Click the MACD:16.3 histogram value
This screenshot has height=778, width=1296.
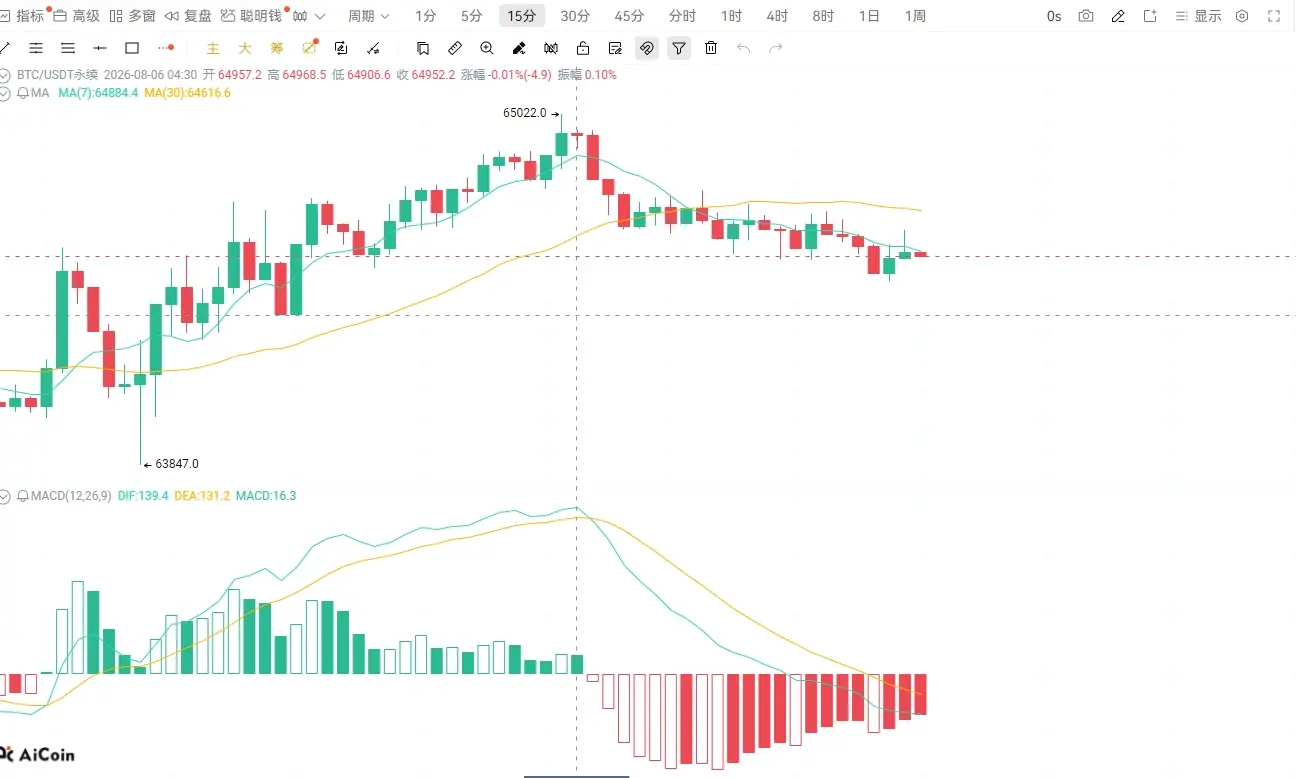tap(266, 496)
